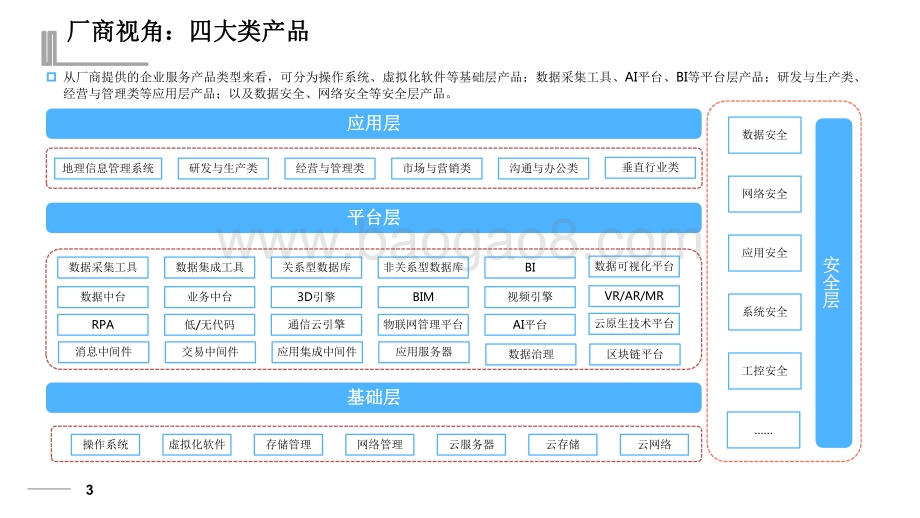Click the 系统安全 box

(765, 312)
